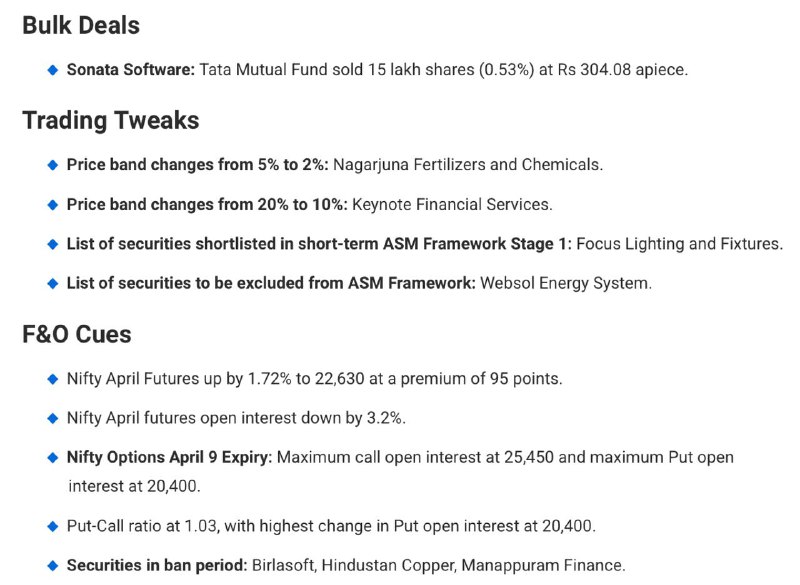This screenshot has height=585, width=800.
Task: Click the bold Sonata Software label
Action: (131, 69)
